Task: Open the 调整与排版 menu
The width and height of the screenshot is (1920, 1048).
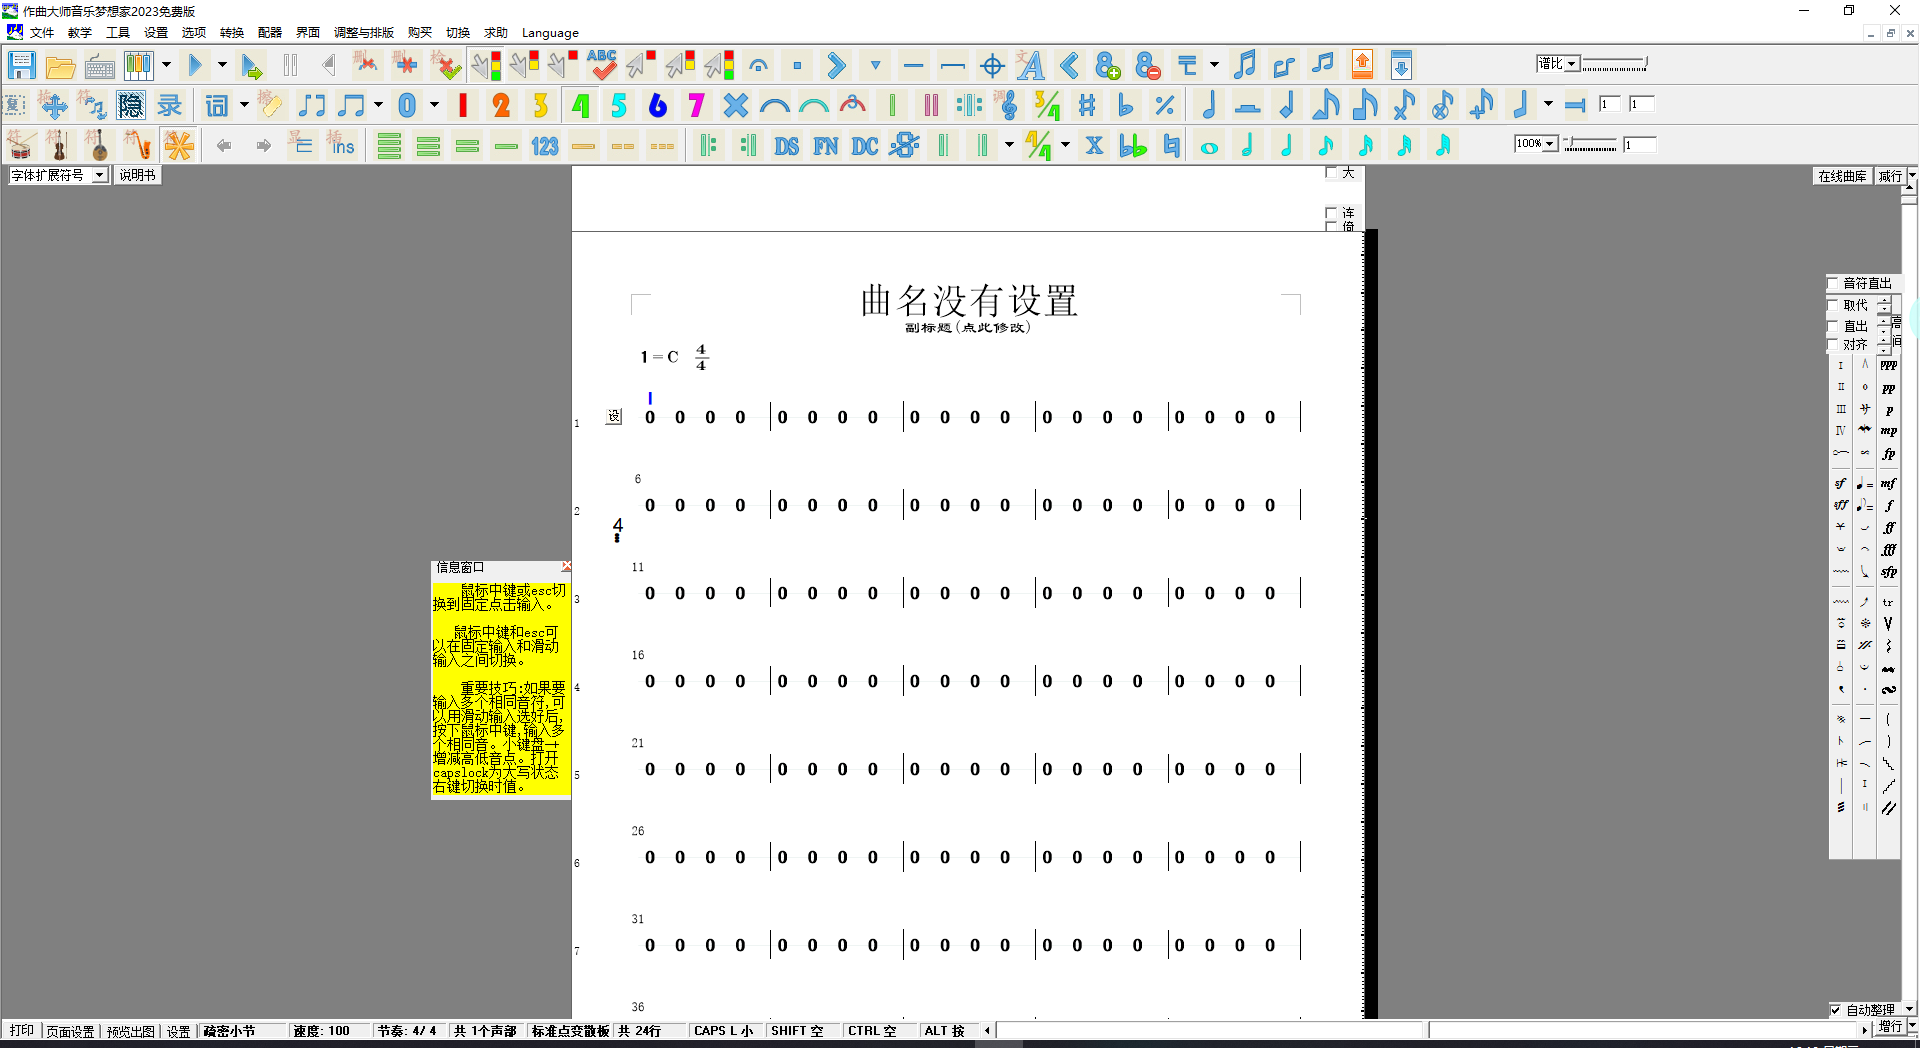Action: tap(363, 32)
